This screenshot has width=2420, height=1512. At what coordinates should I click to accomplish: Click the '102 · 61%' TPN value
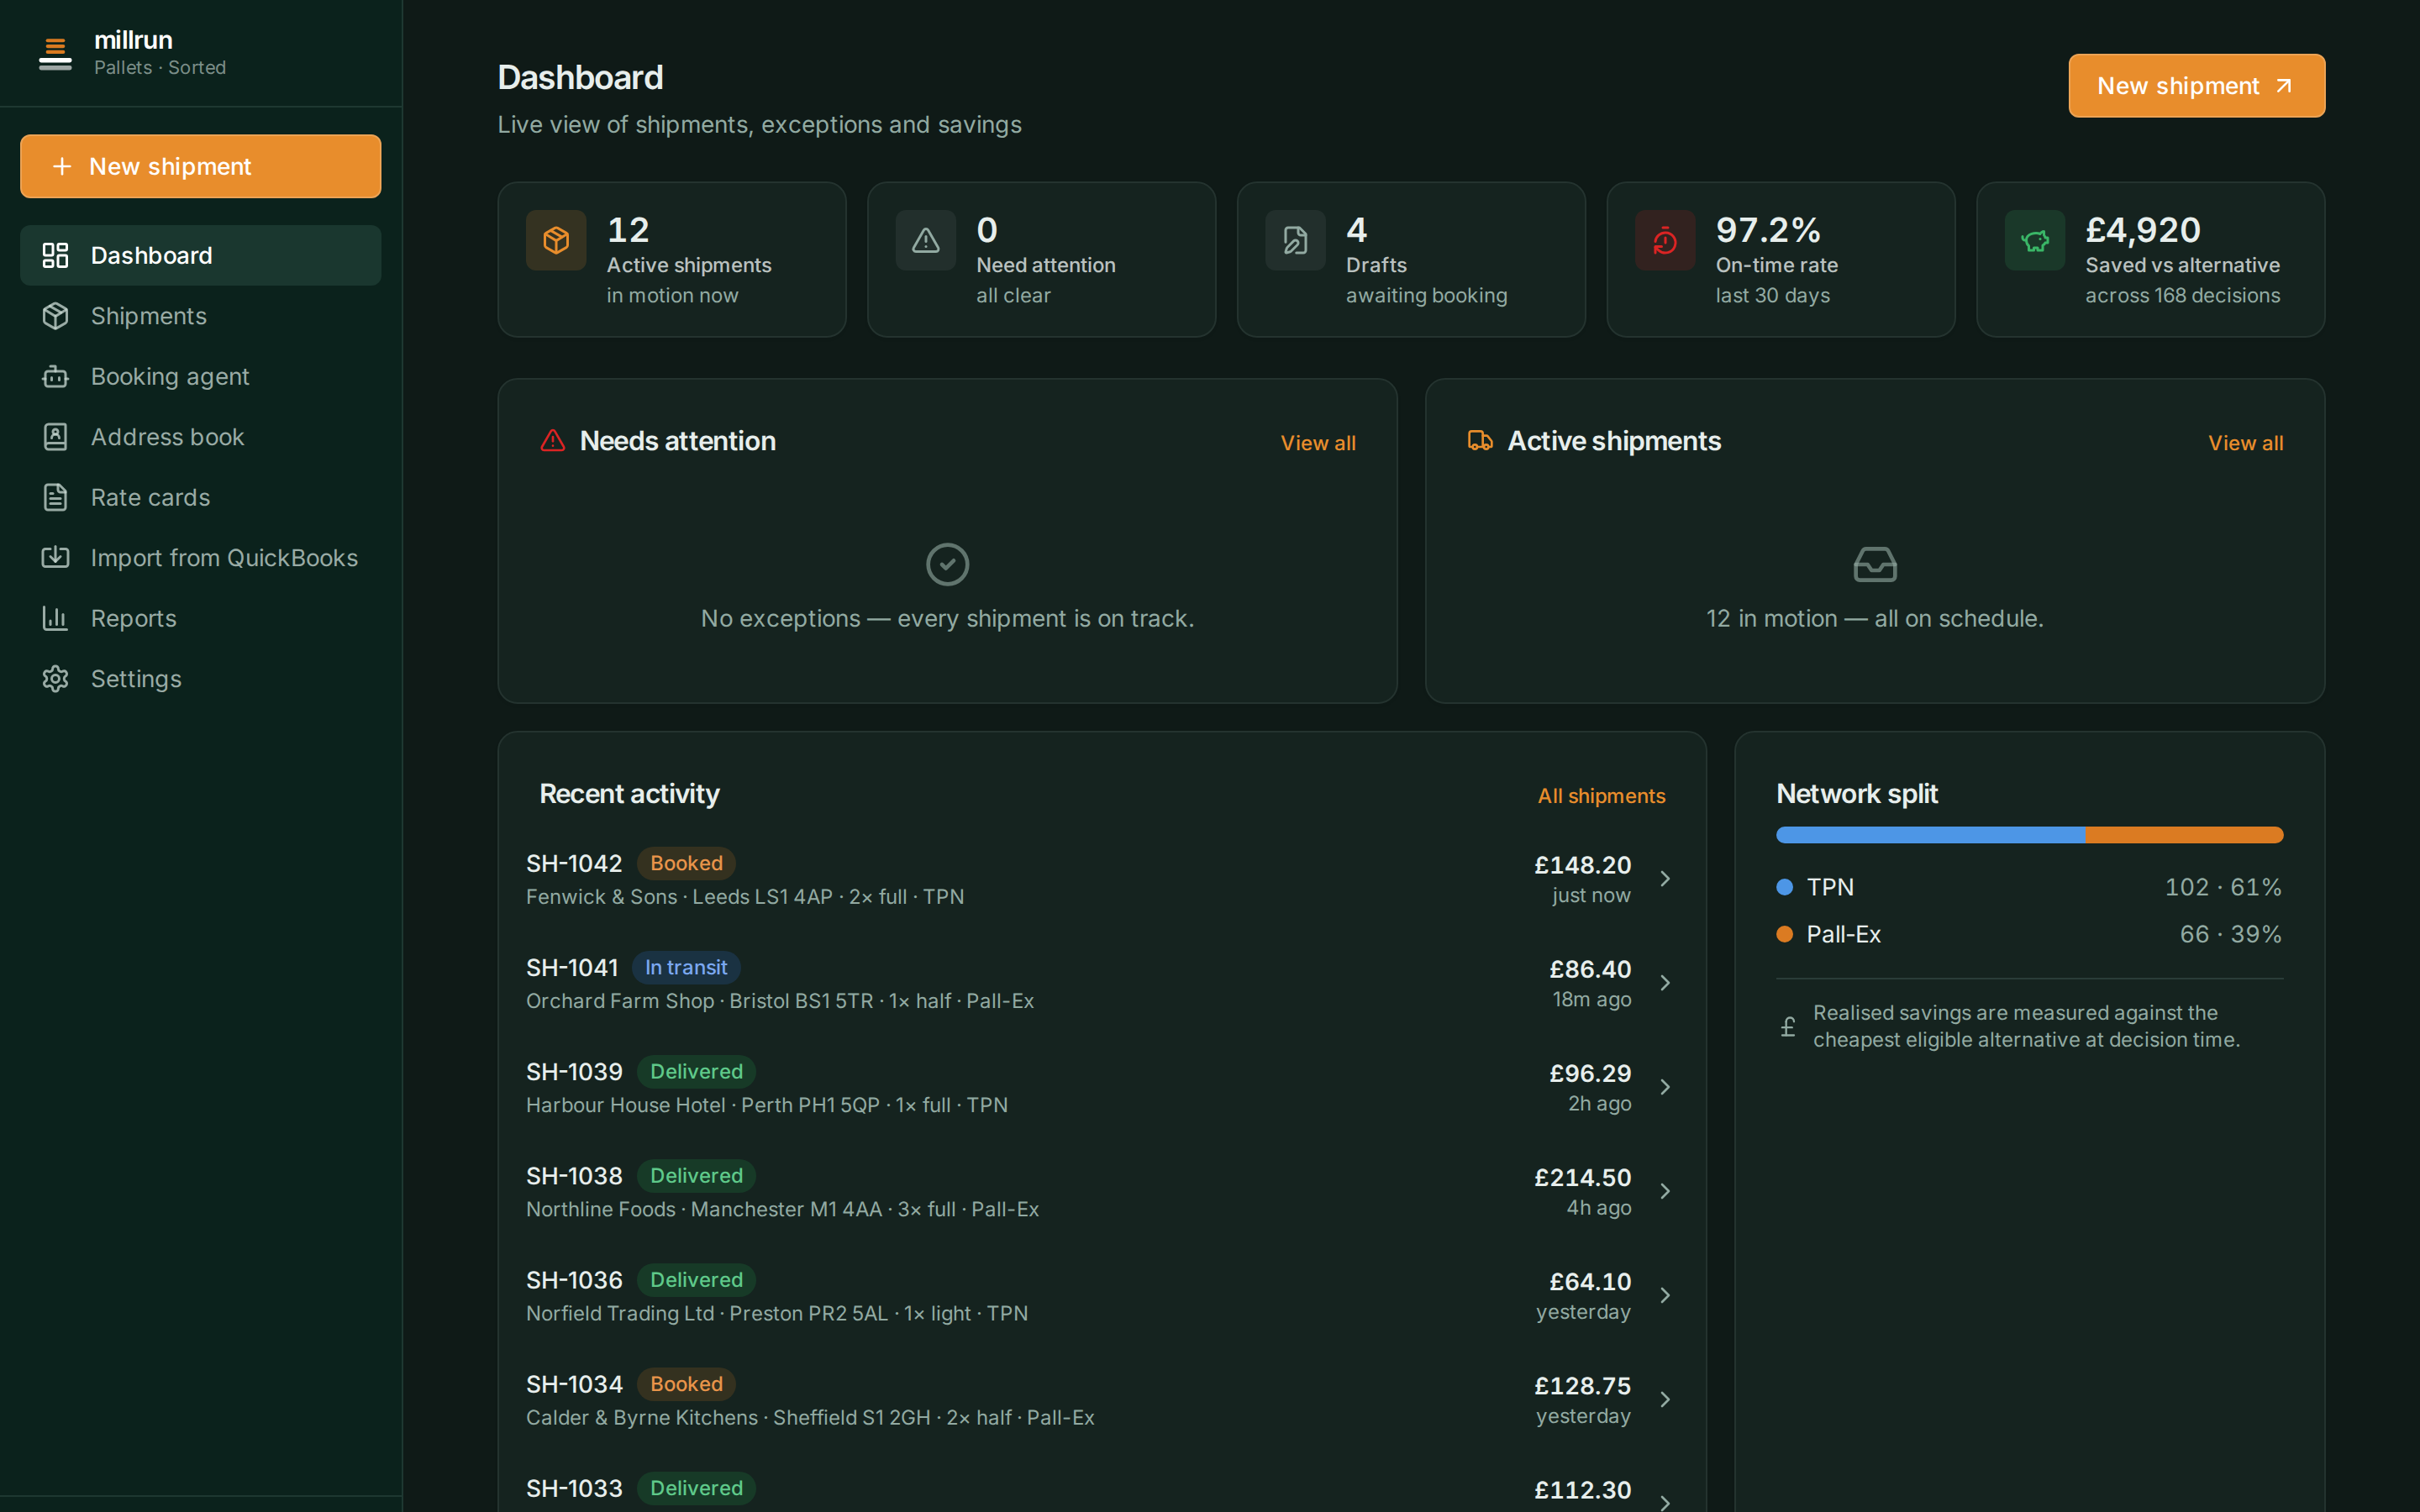tap(2223, 887)
